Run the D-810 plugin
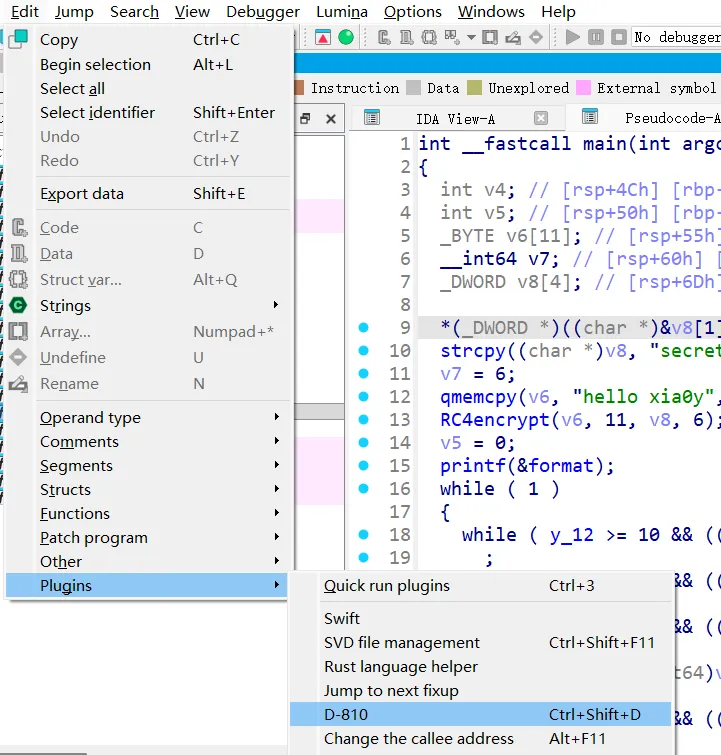 click(481, 715)
